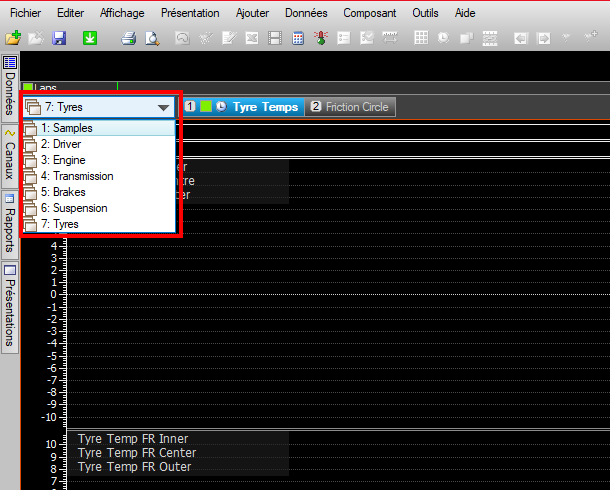Click the add marker plus icon
Viewport: 610px width, 490px height.
tap(591, 37)
